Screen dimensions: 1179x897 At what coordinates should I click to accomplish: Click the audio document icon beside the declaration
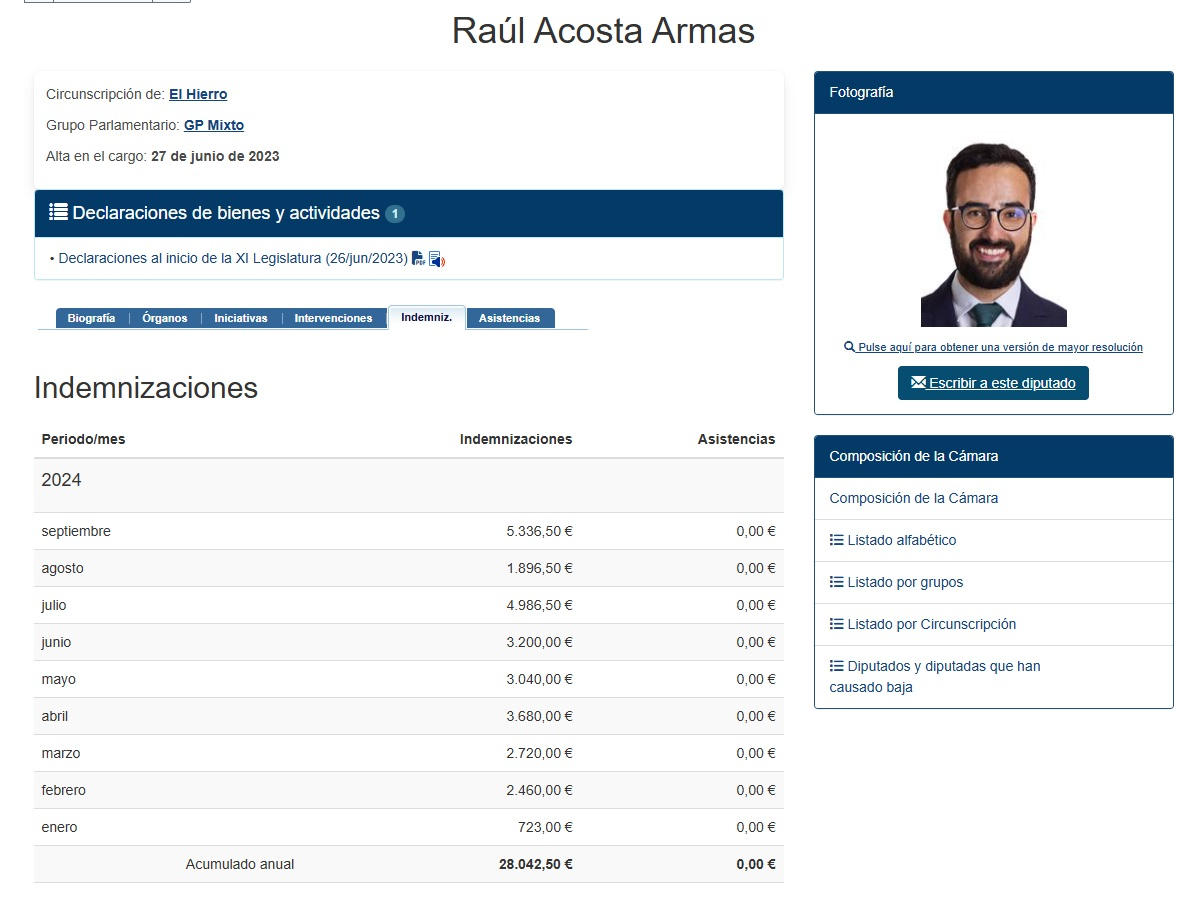click(x=436, y=259)
